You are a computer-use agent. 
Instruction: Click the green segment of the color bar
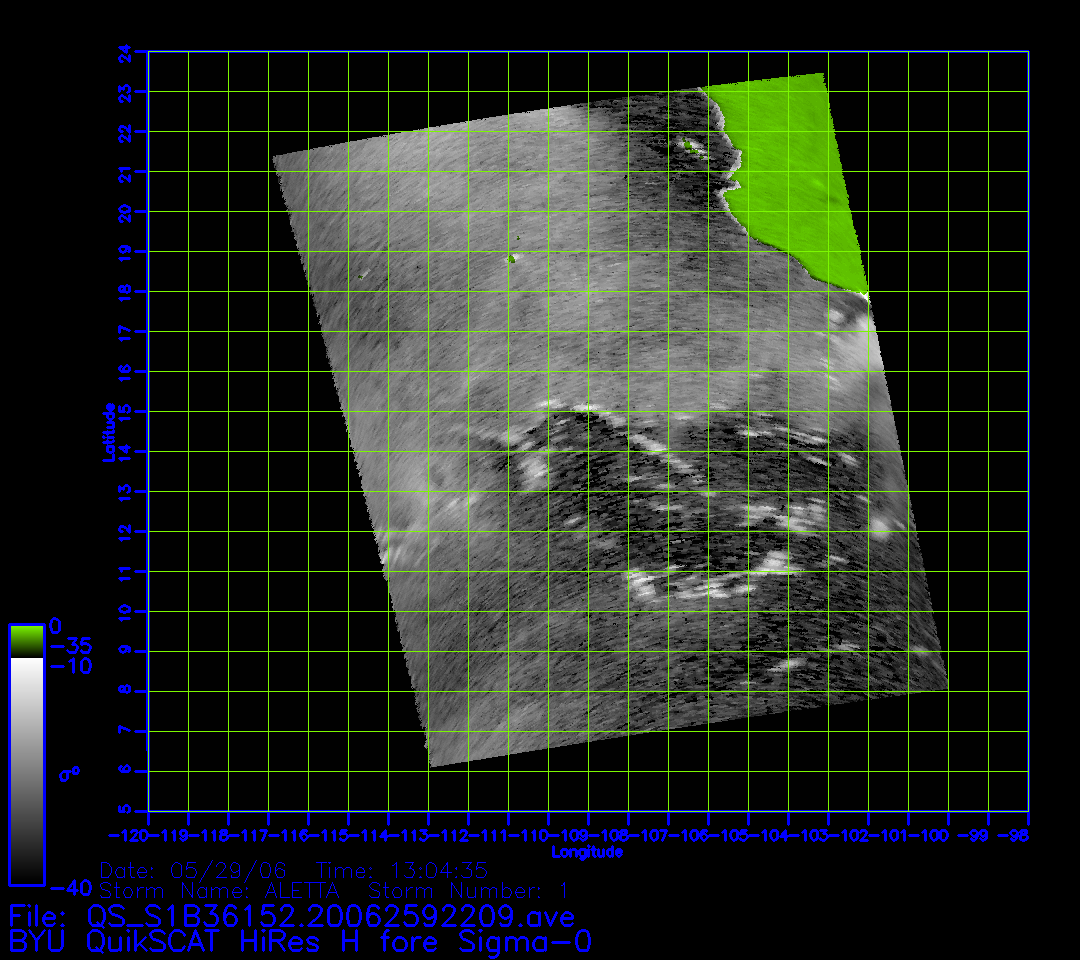26,640
